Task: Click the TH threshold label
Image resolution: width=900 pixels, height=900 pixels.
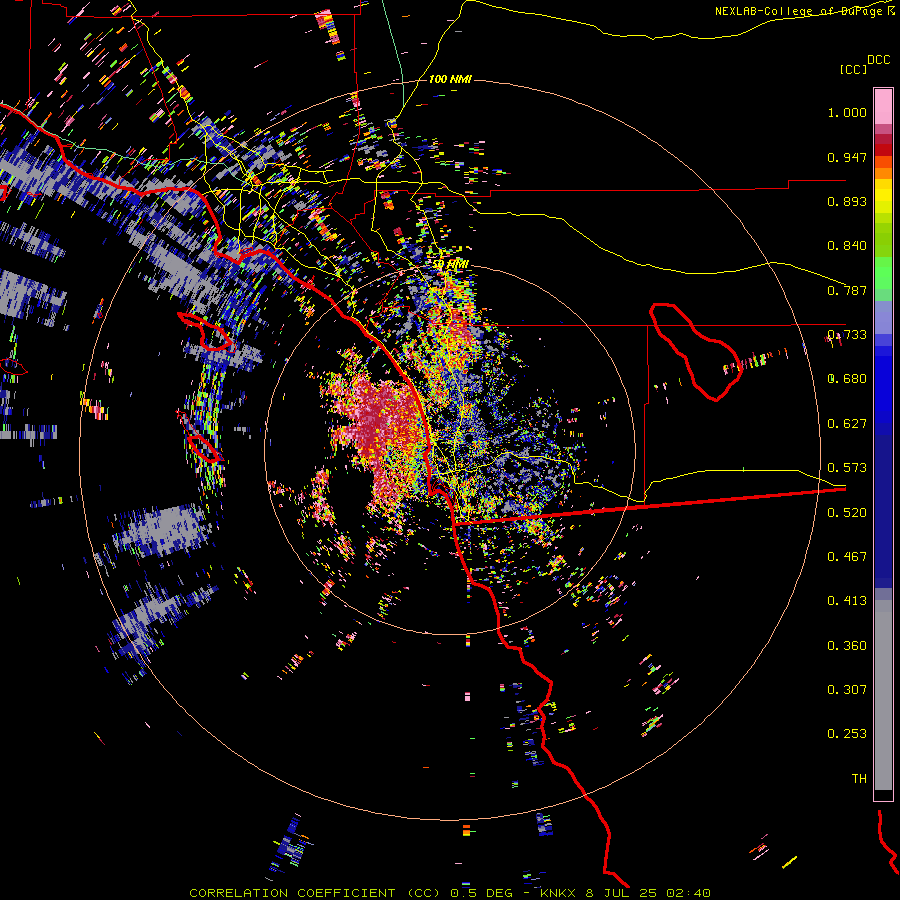Action: click(x=859, y=779)
